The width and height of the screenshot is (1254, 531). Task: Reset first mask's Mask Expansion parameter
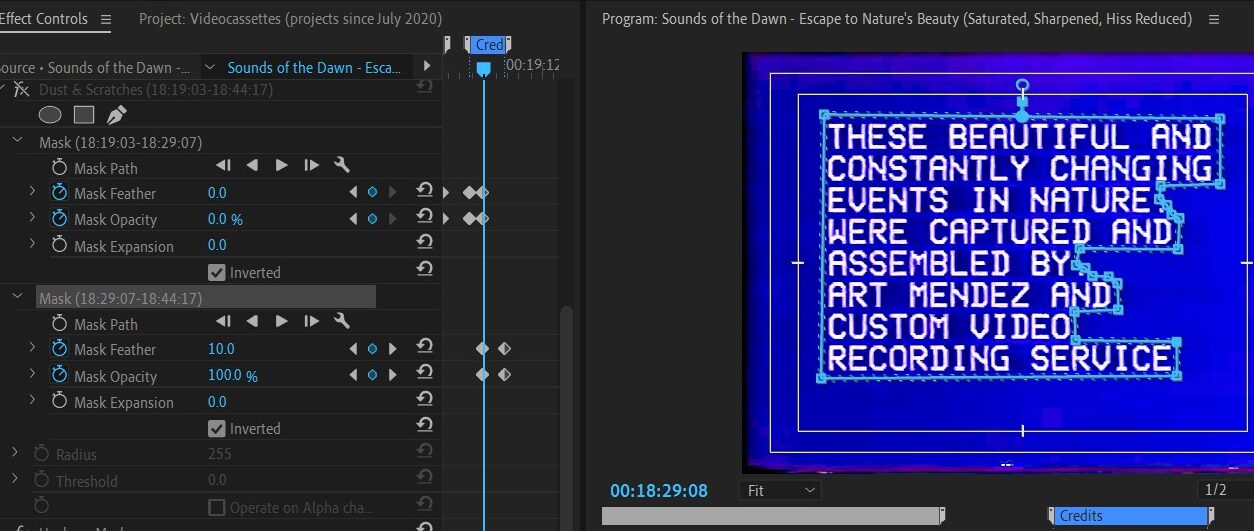click(x=425, y=245)
